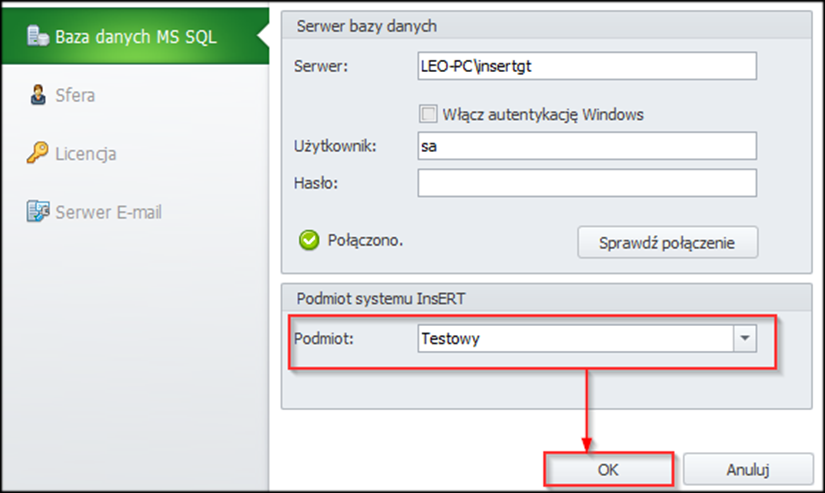Confirm with the OK button
Screen dimensions: 825x493
point(608,469)
